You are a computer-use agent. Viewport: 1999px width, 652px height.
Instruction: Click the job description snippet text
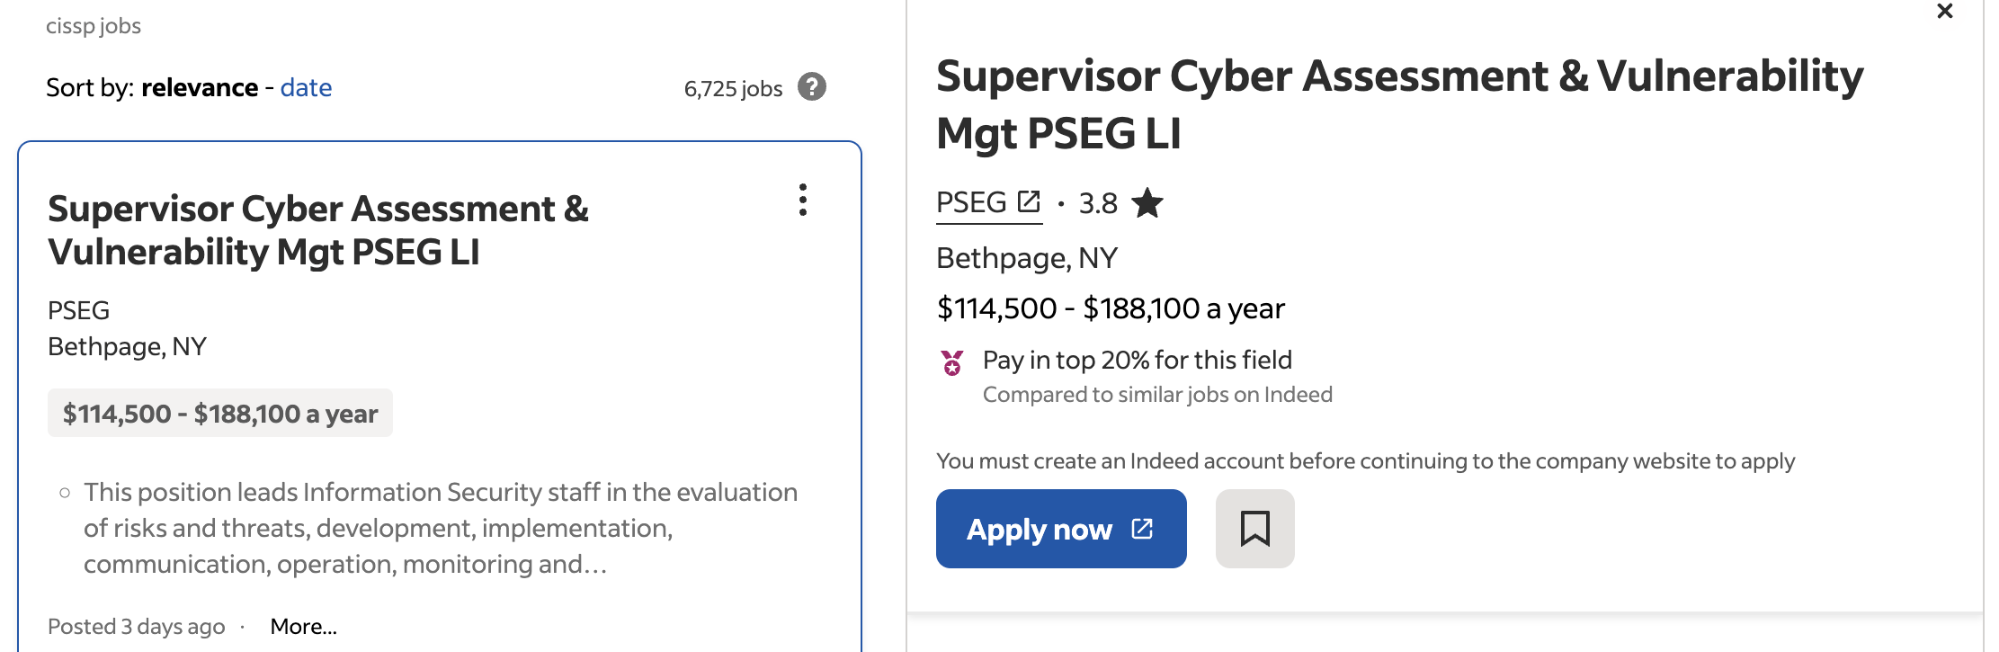[440, 528]
